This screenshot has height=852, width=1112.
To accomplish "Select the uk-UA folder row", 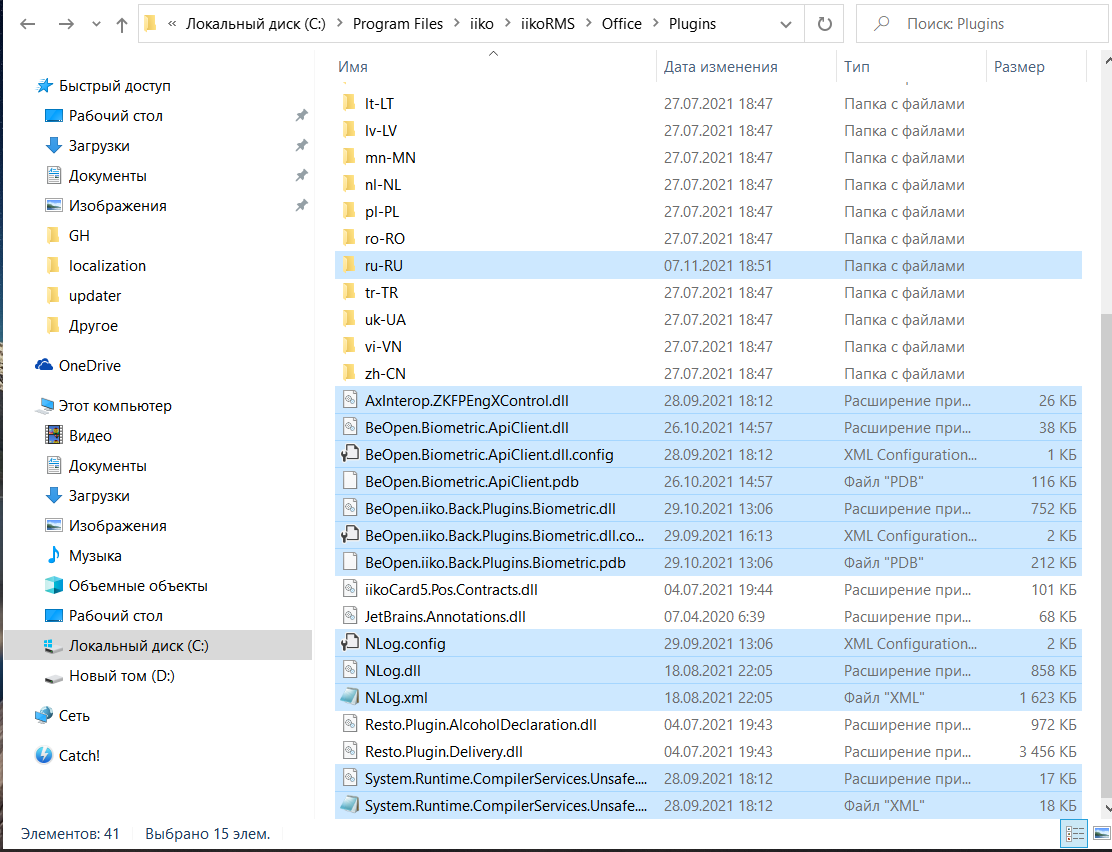I will pos(708,320).
